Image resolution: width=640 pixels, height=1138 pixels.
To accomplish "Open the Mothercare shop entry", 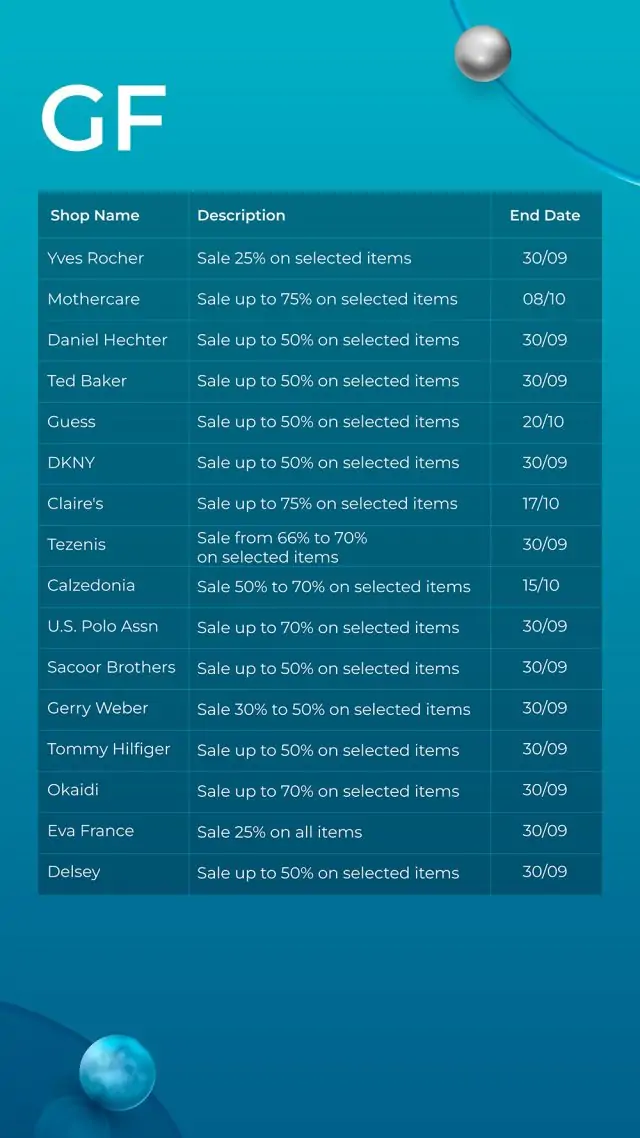I will coord(94,299).
